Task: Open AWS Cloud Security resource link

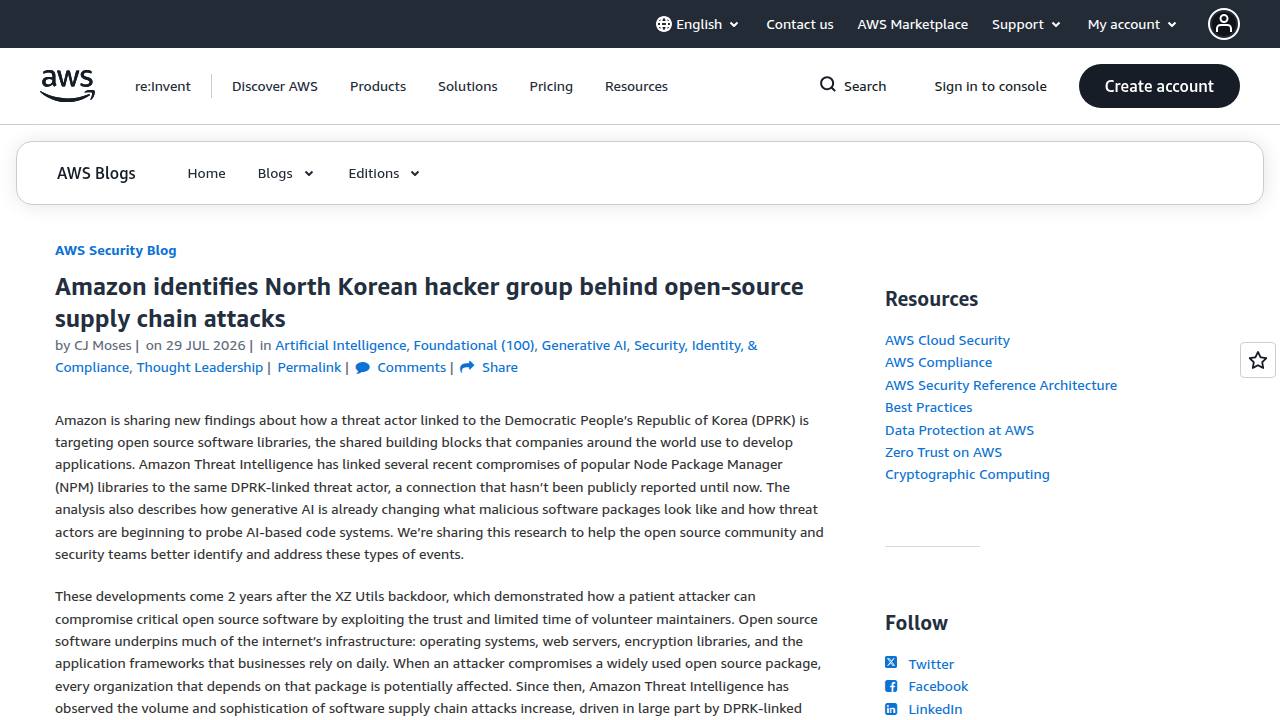Action: click(947, 340)
